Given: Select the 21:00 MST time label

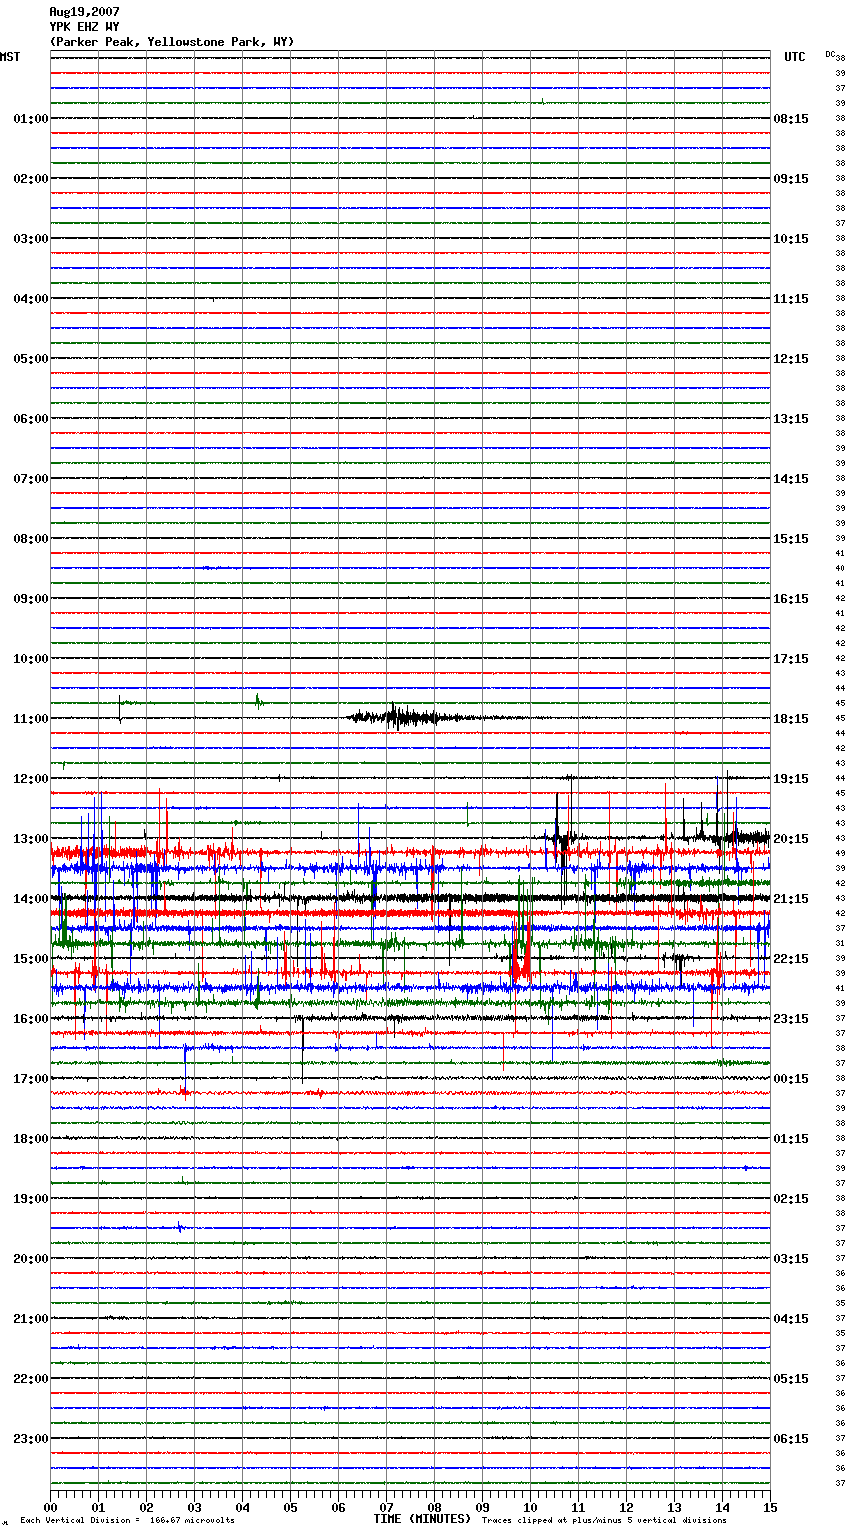Looking at the screenshot, I should pos(30,1319).
